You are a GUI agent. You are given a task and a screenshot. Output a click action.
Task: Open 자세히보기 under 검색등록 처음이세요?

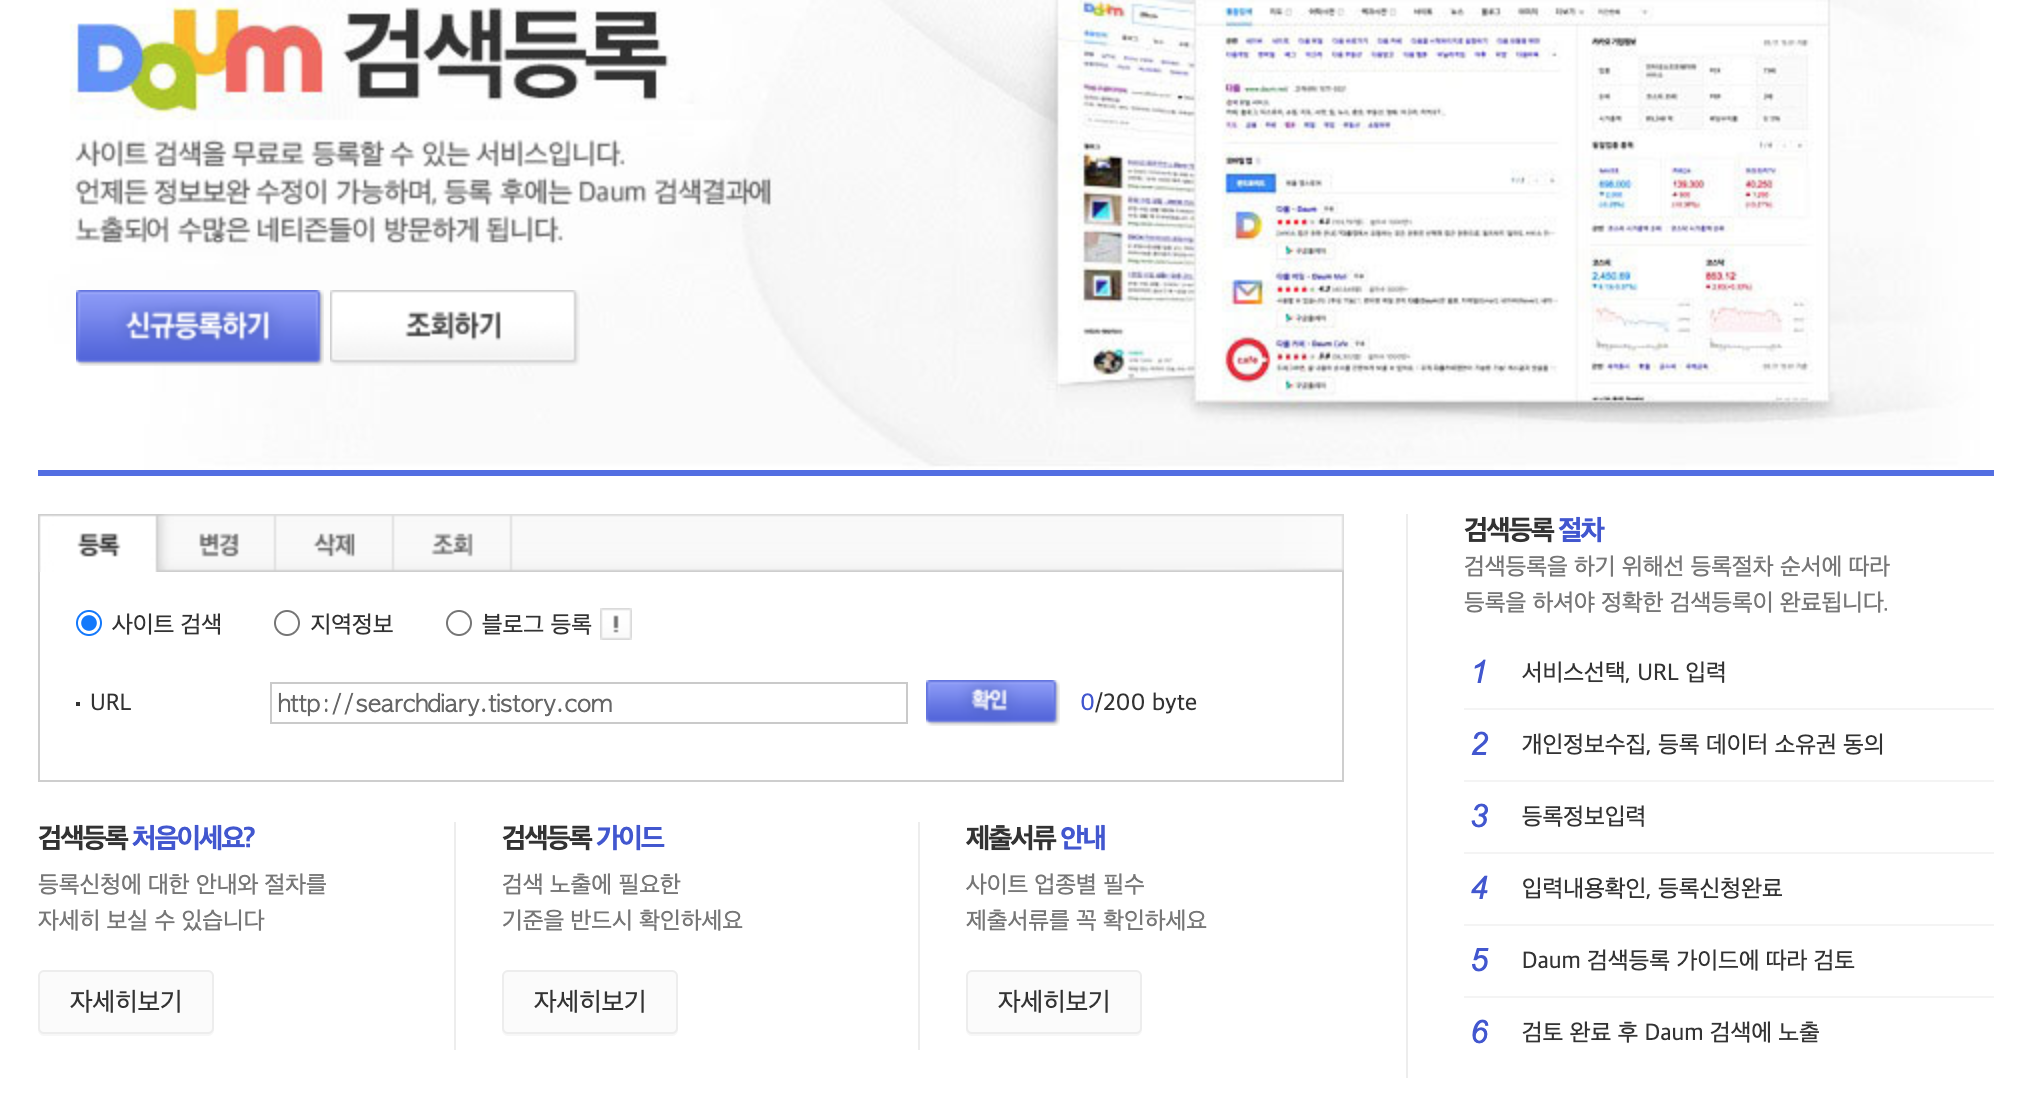tap(126, 1001)
